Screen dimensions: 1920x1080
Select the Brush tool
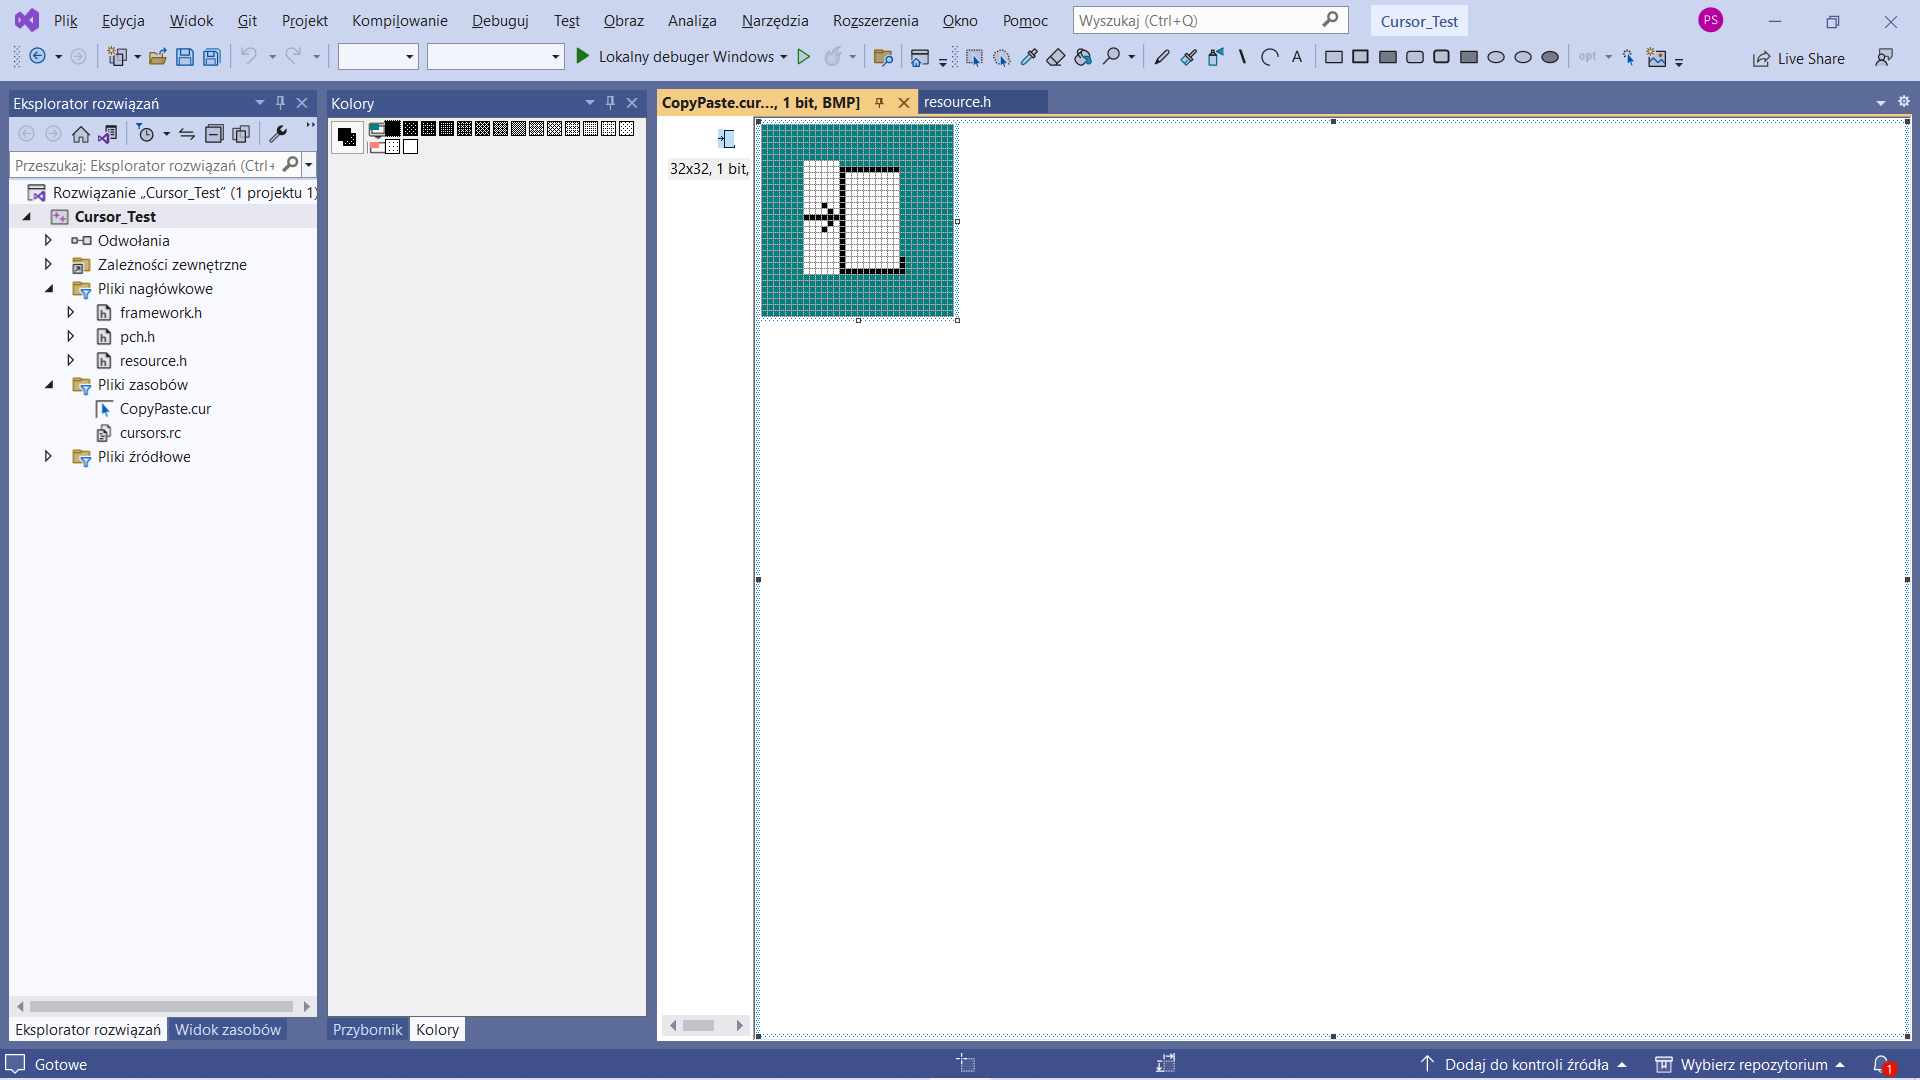pyautogui.click(x=1188, y=57)
